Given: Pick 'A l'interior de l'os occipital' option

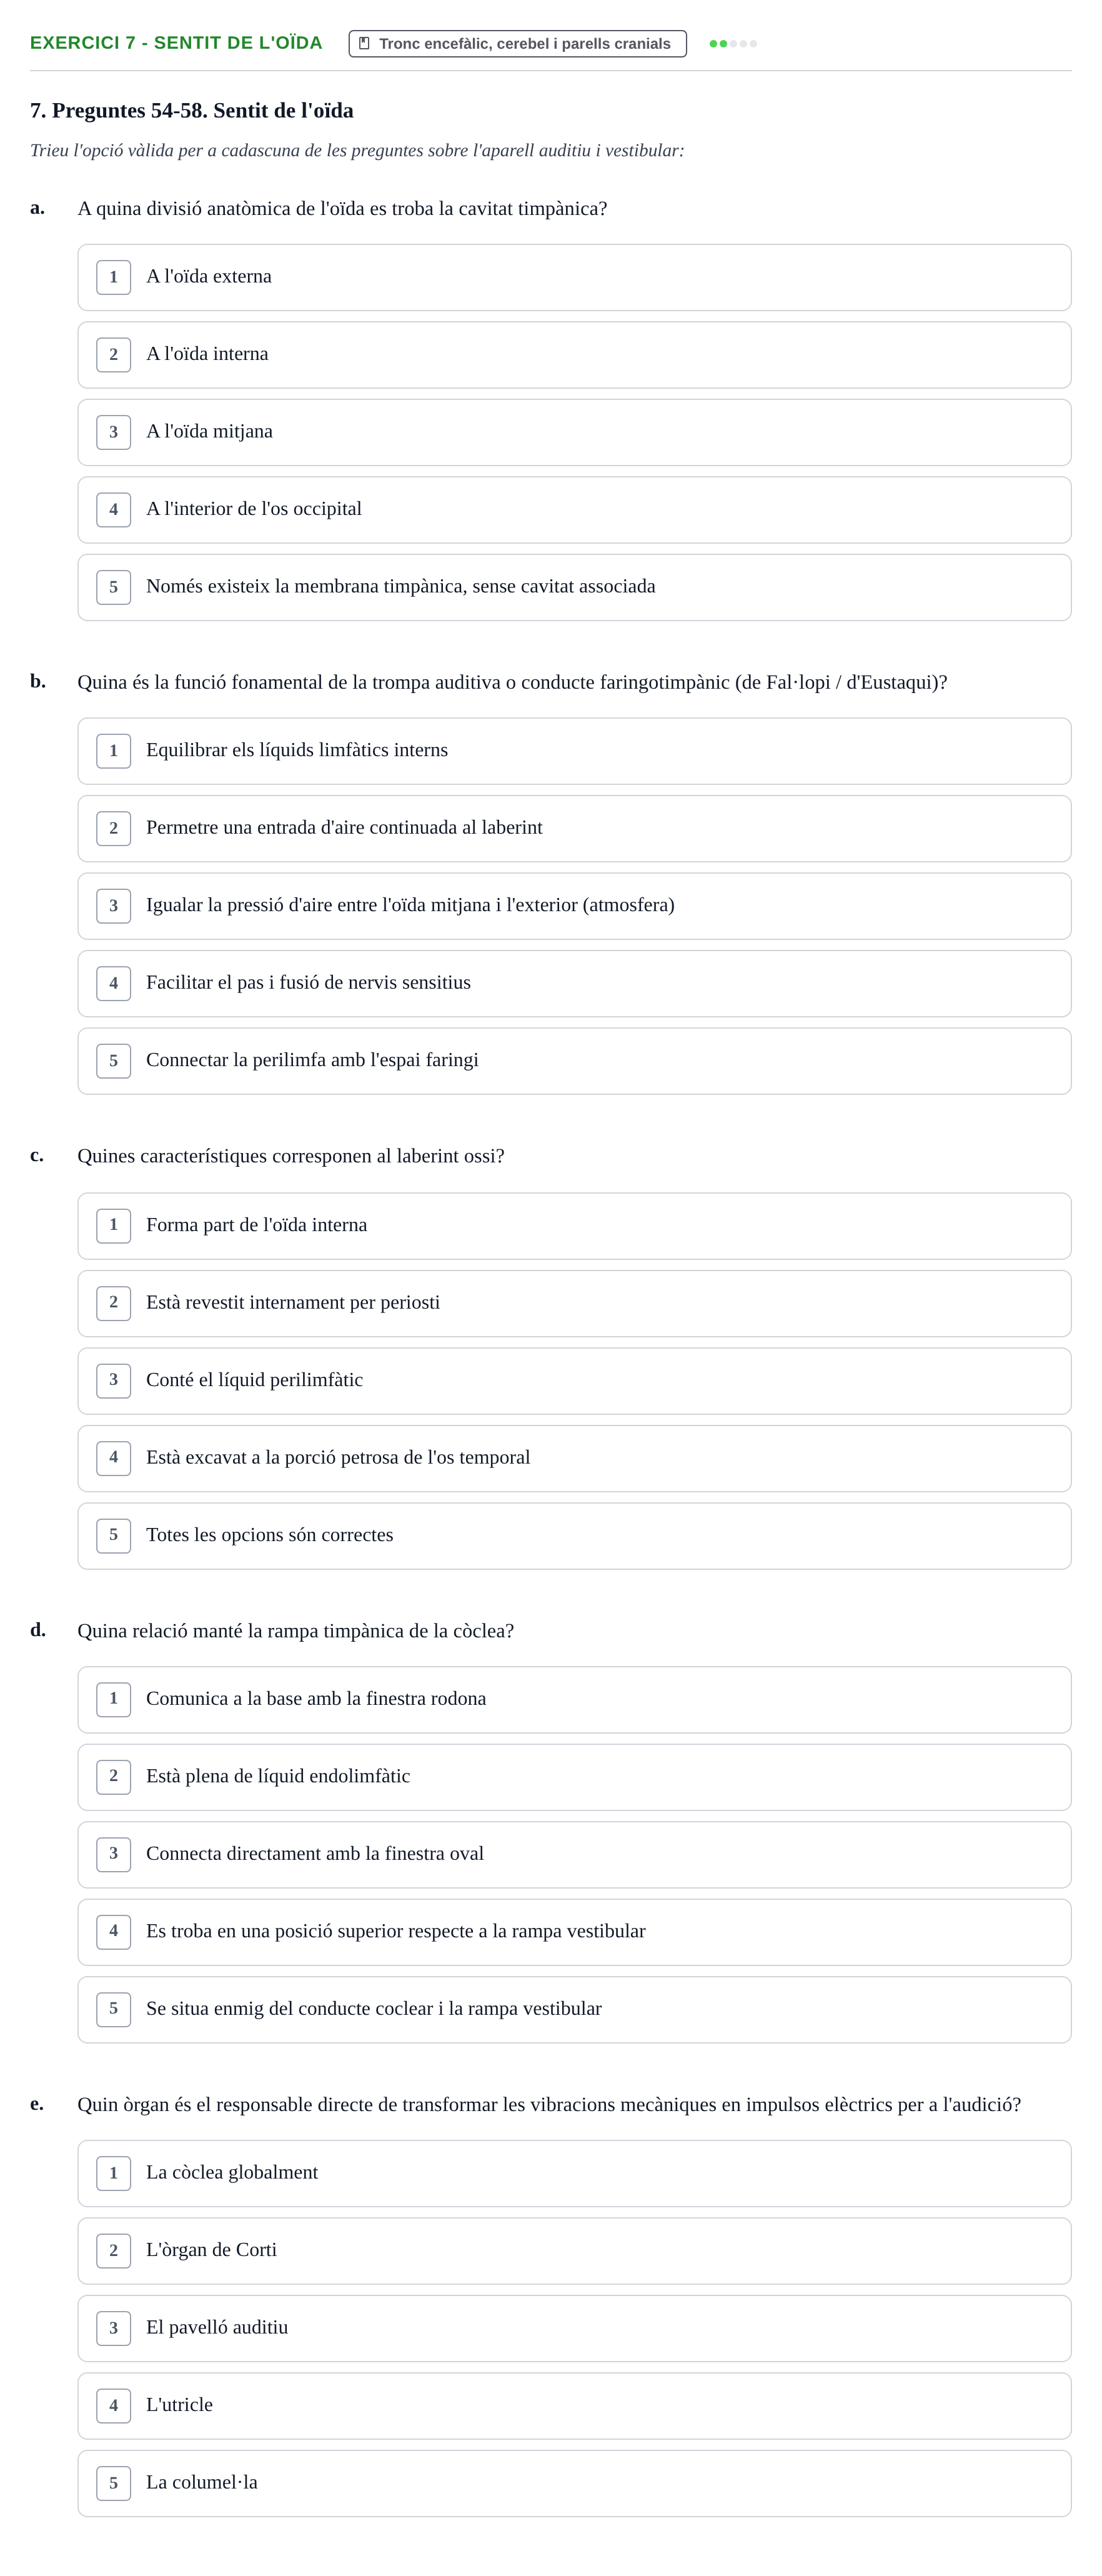Looking at the screenshot, I should pos(574,510).
